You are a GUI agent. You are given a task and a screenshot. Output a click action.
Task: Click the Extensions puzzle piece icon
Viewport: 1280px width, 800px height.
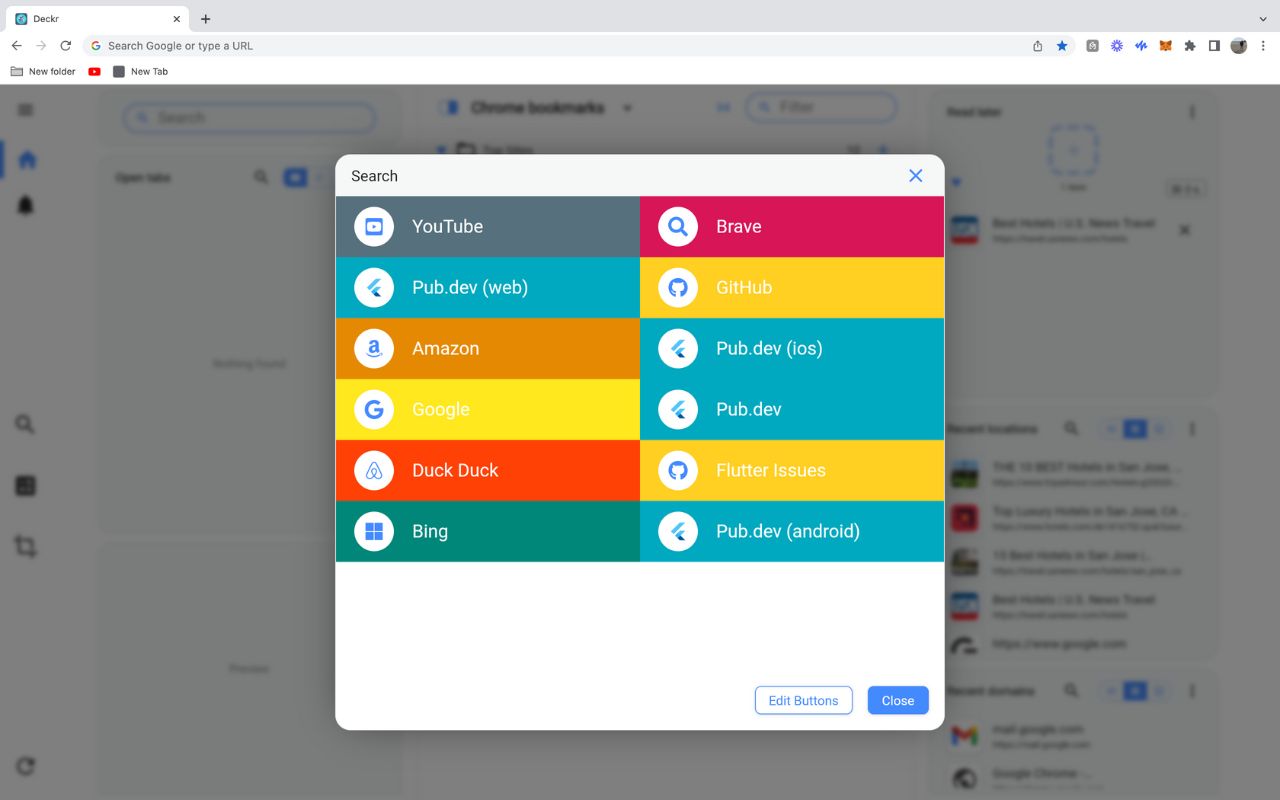pos(1190,46)
